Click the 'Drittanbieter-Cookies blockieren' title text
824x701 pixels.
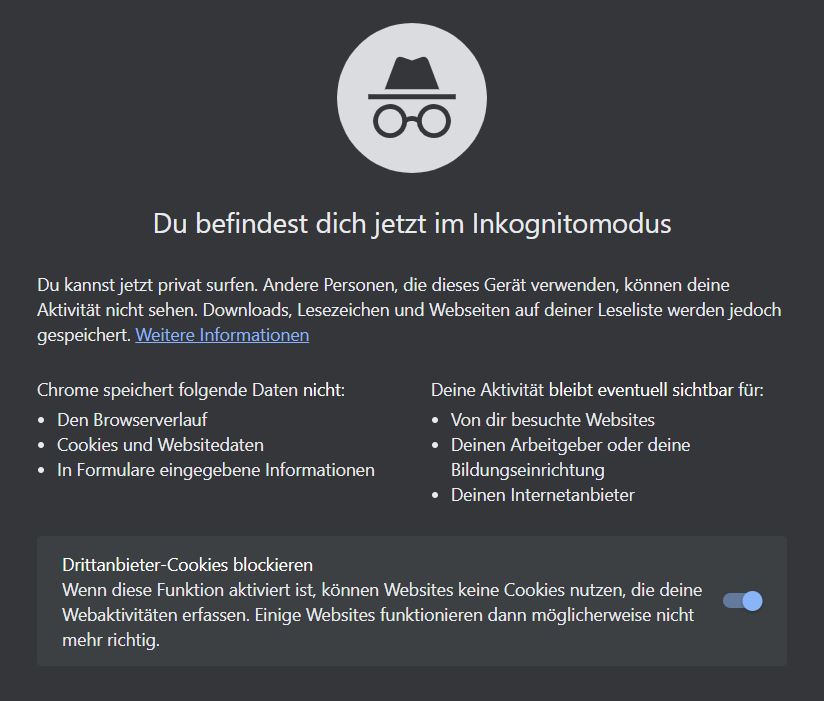(188, 564)
